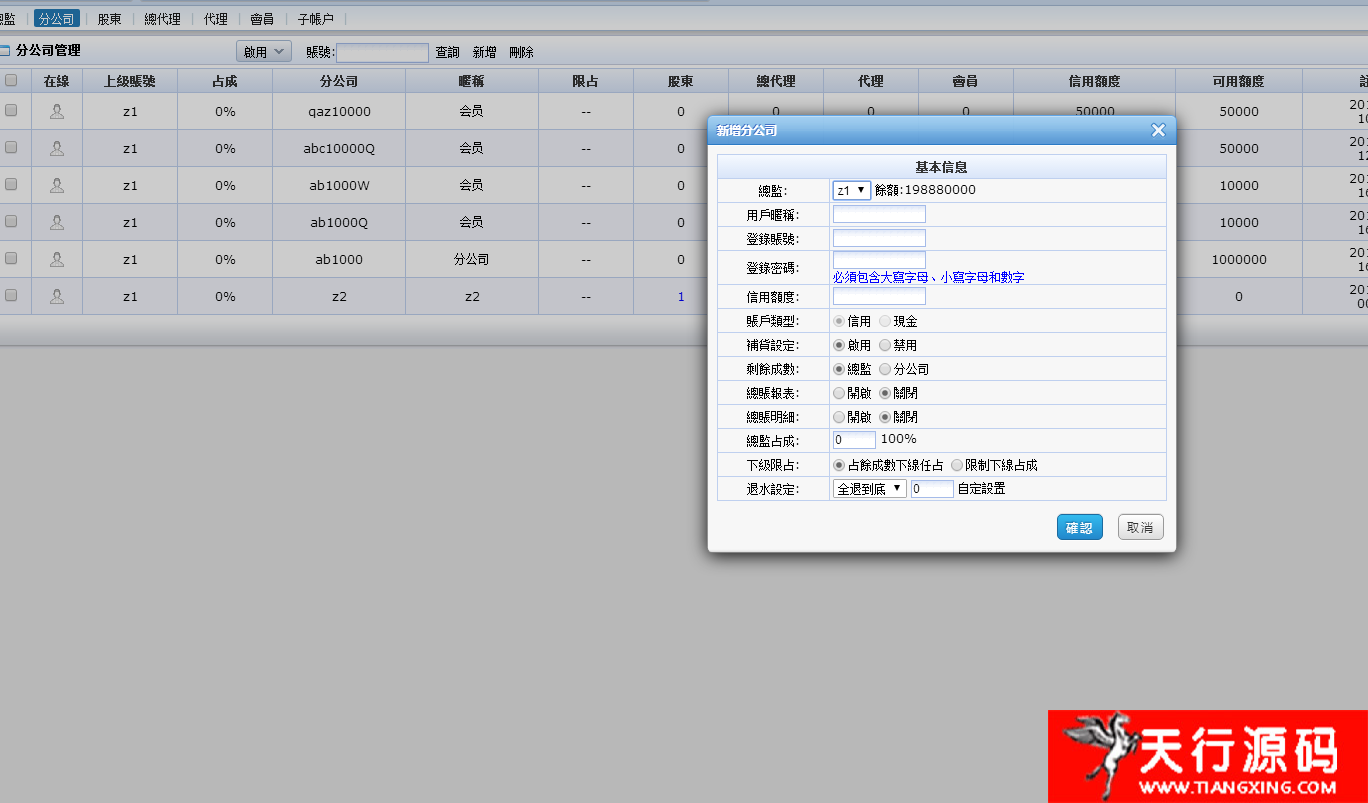Select 限制下線占成 radio option
The image size is (1368, 803).
tap(957, 465)
